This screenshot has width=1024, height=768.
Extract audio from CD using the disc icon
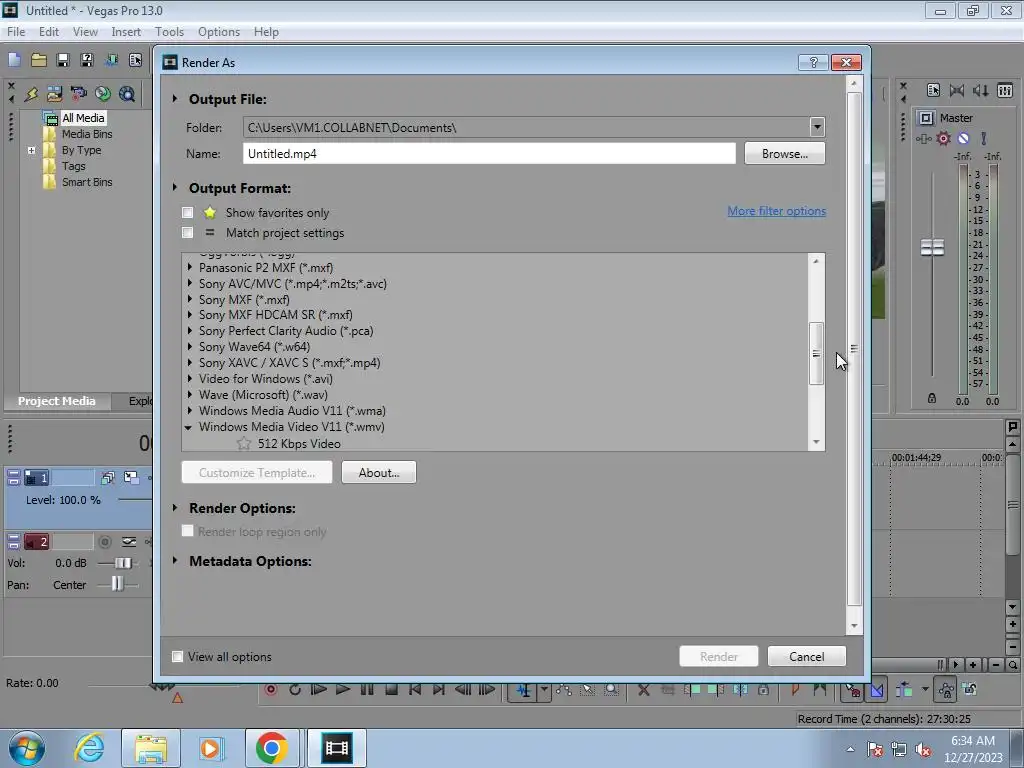pyautogui.click(x=103, y=94)
